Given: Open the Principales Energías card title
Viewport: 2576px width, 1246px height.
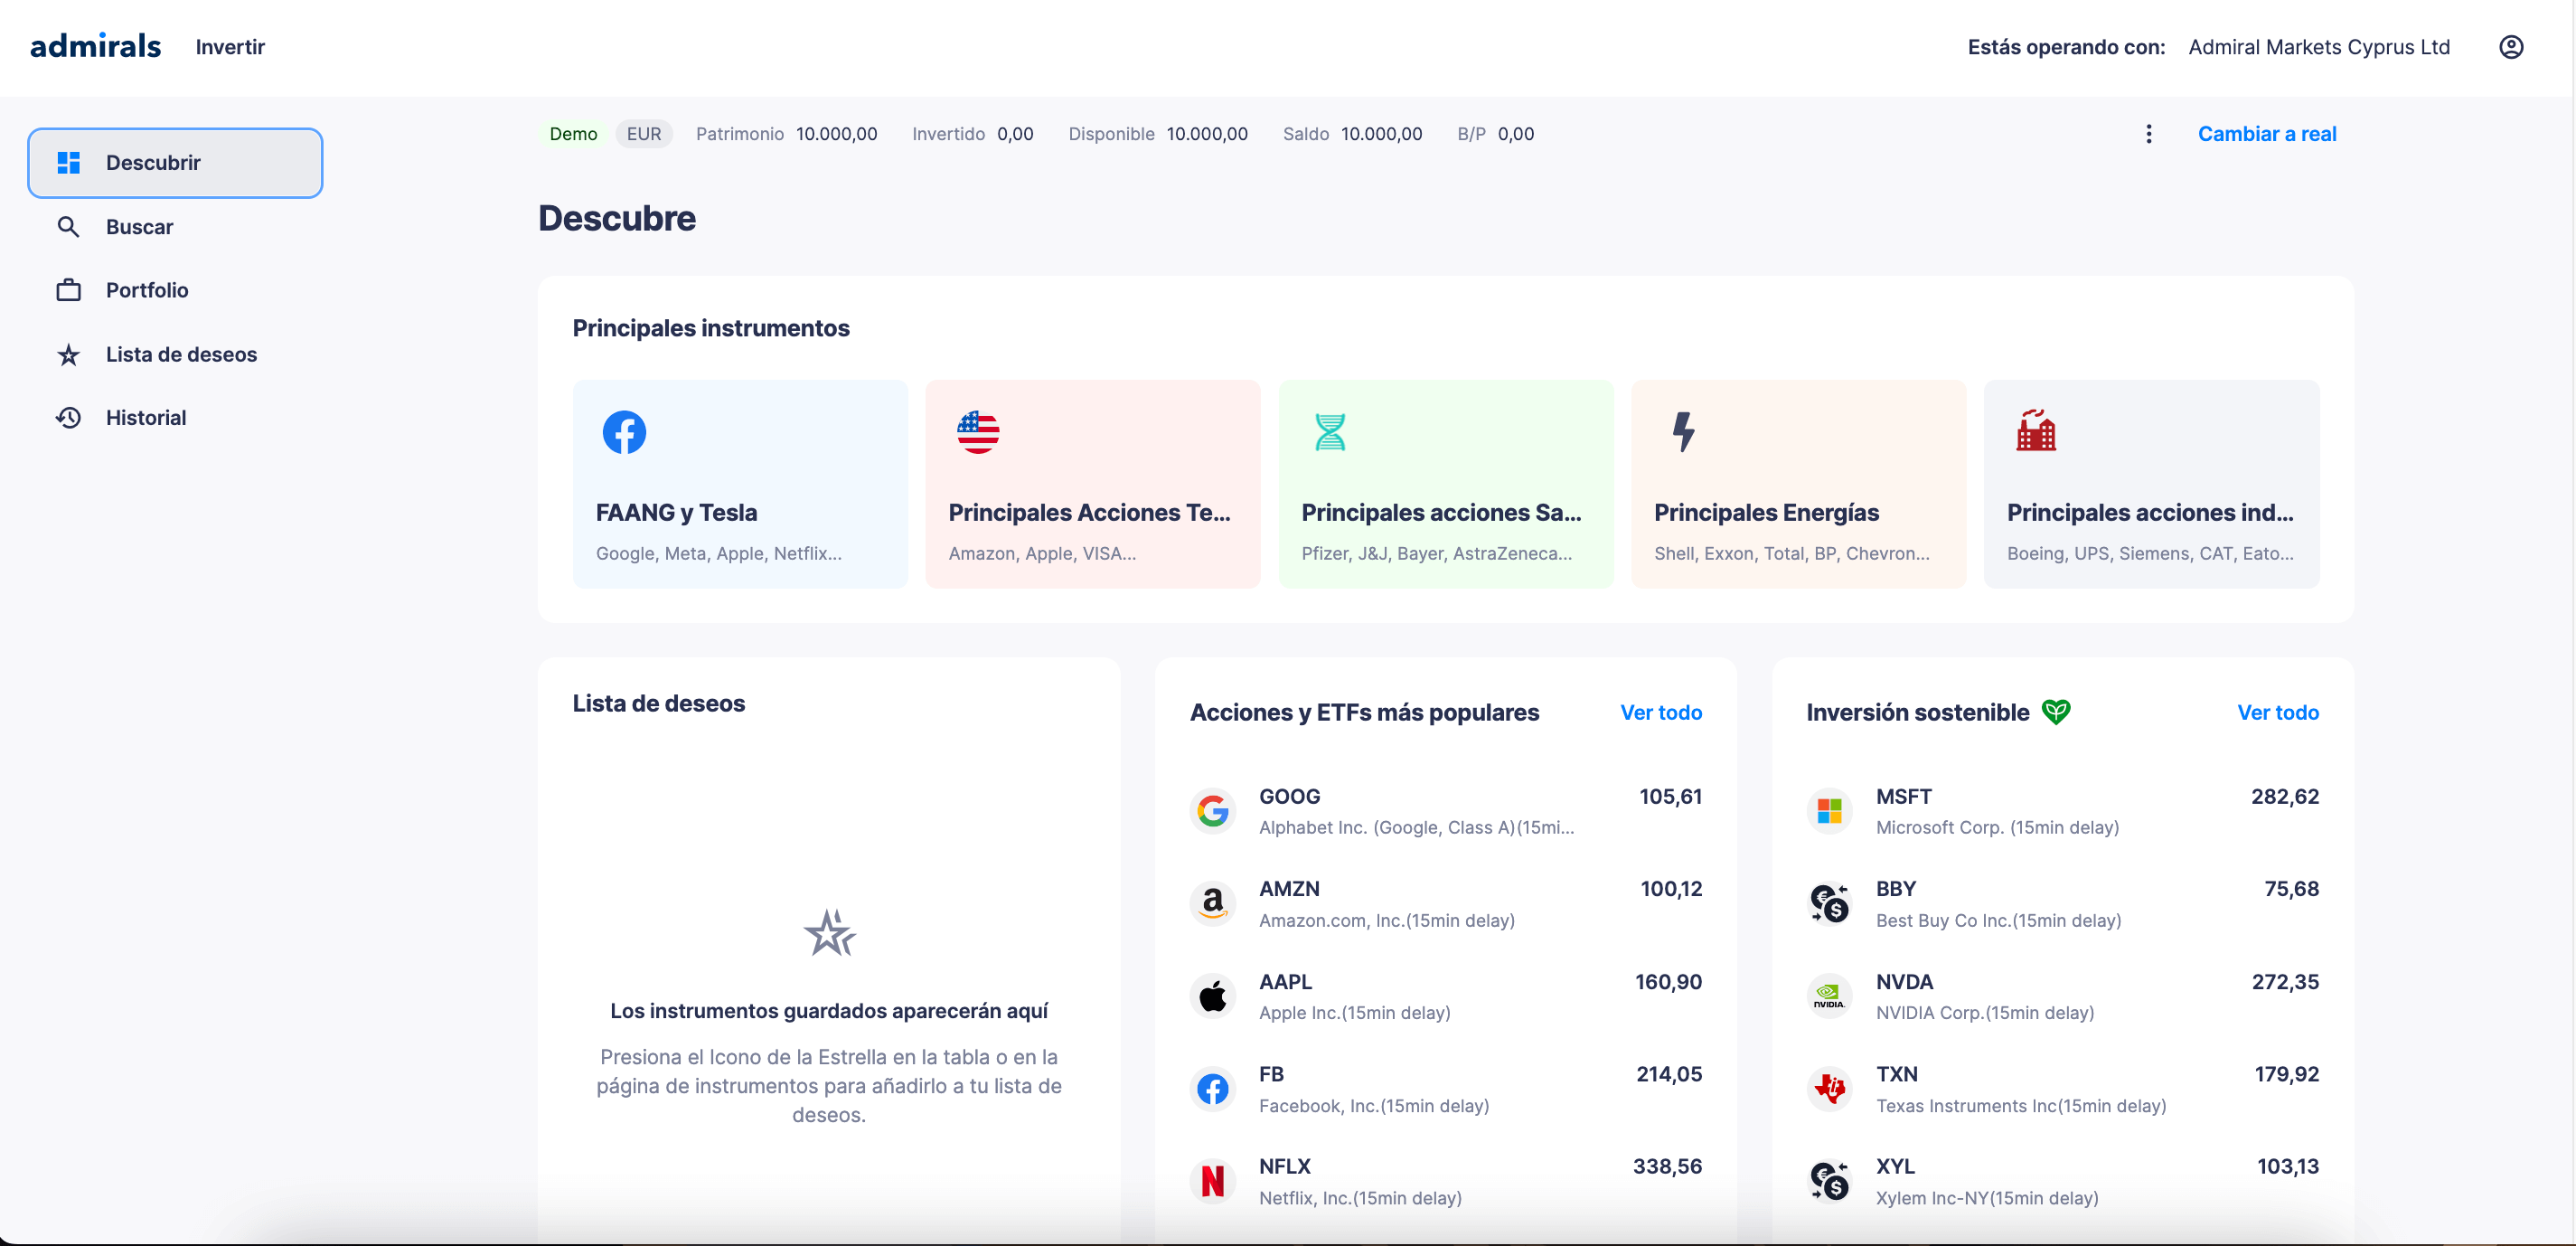Looking at the screenshot, I should tap(1766, 512).
